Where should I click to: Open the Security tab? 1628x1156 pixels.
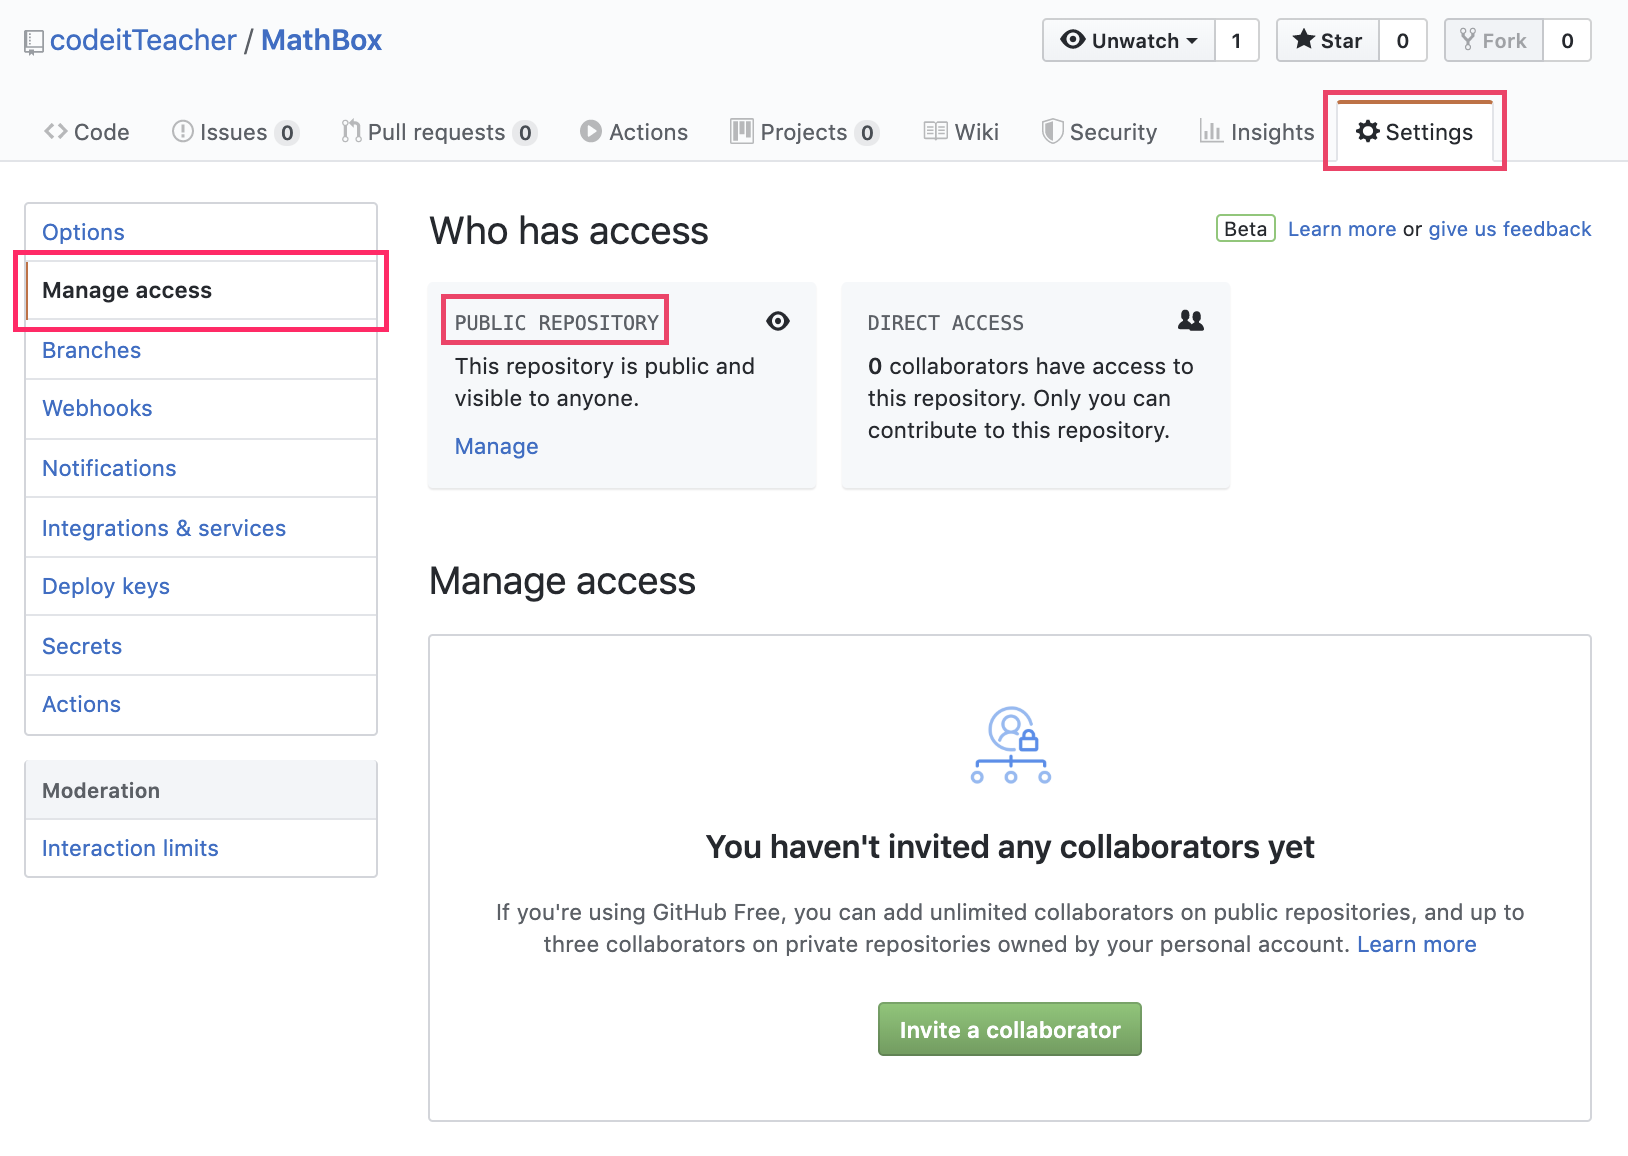point(1099,132)
